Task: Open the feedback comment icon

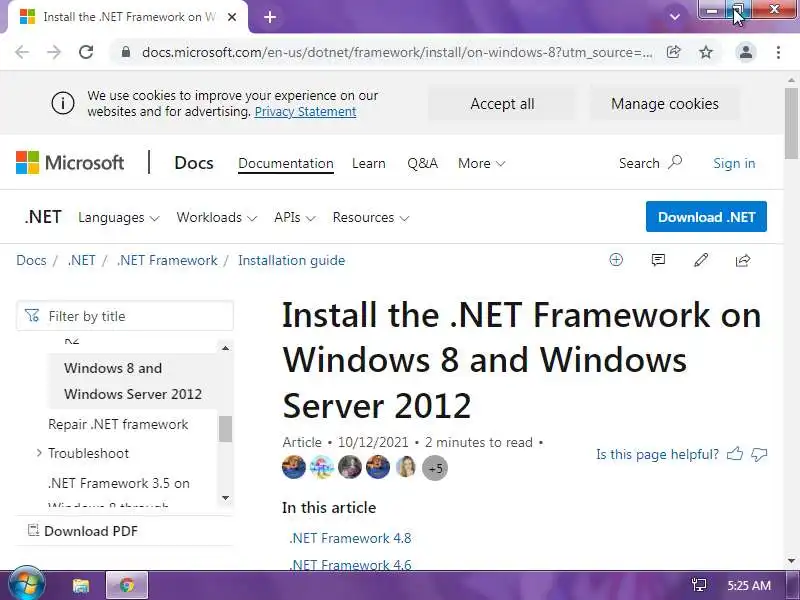Action: (658, 260)
